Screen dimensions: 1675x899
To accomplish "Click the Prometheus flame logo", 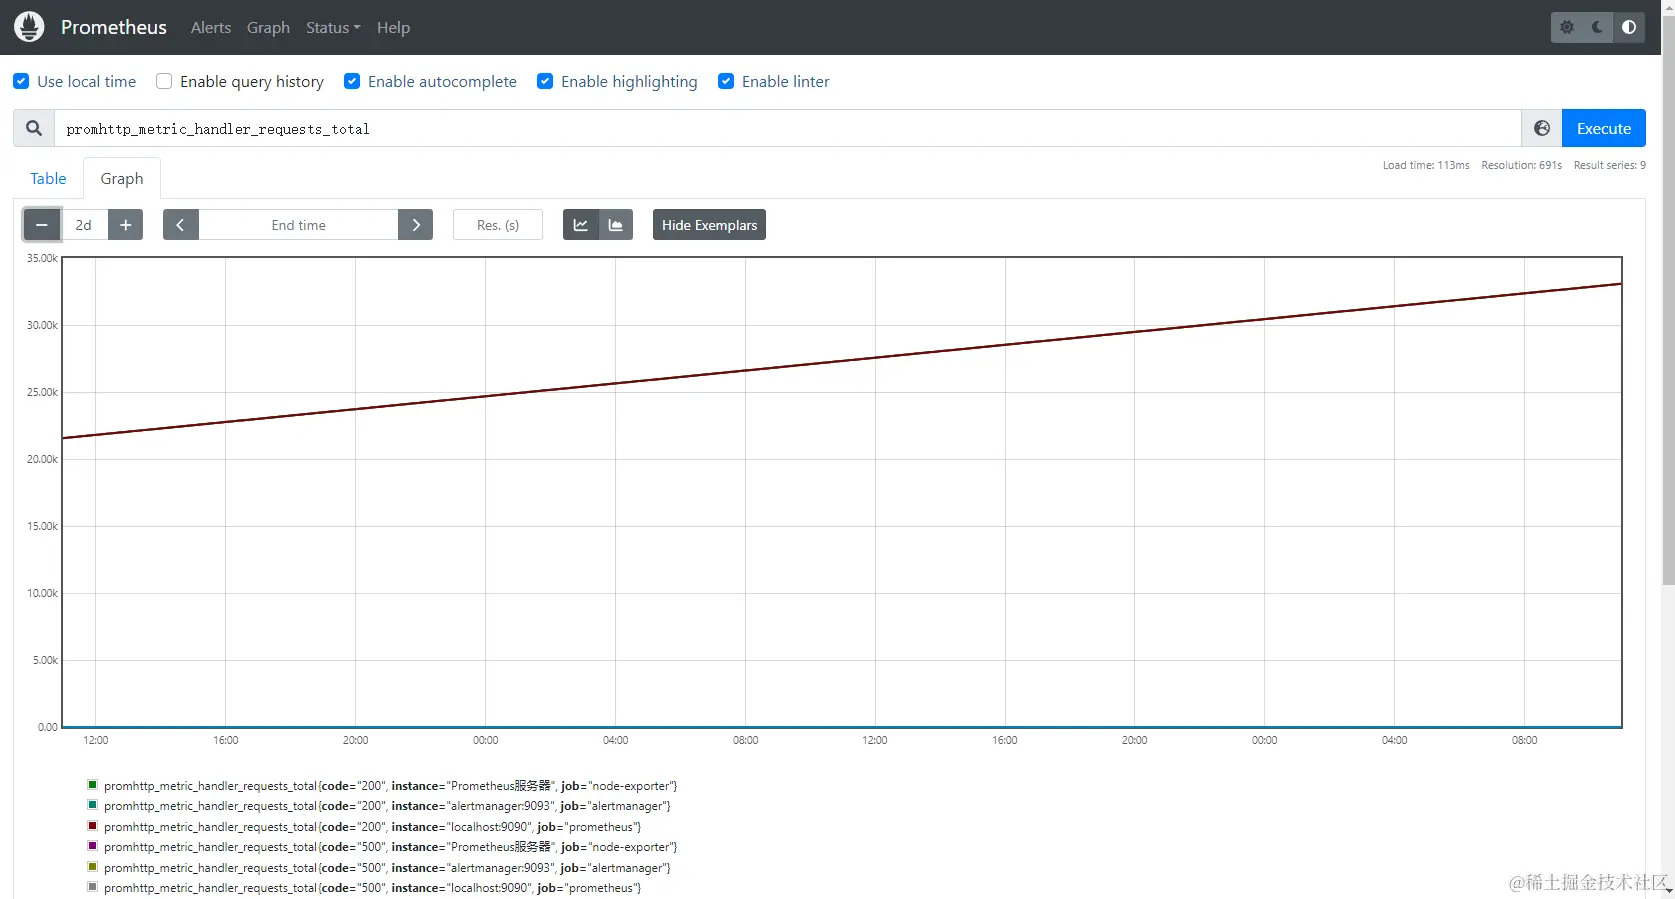I will [29, 27].
